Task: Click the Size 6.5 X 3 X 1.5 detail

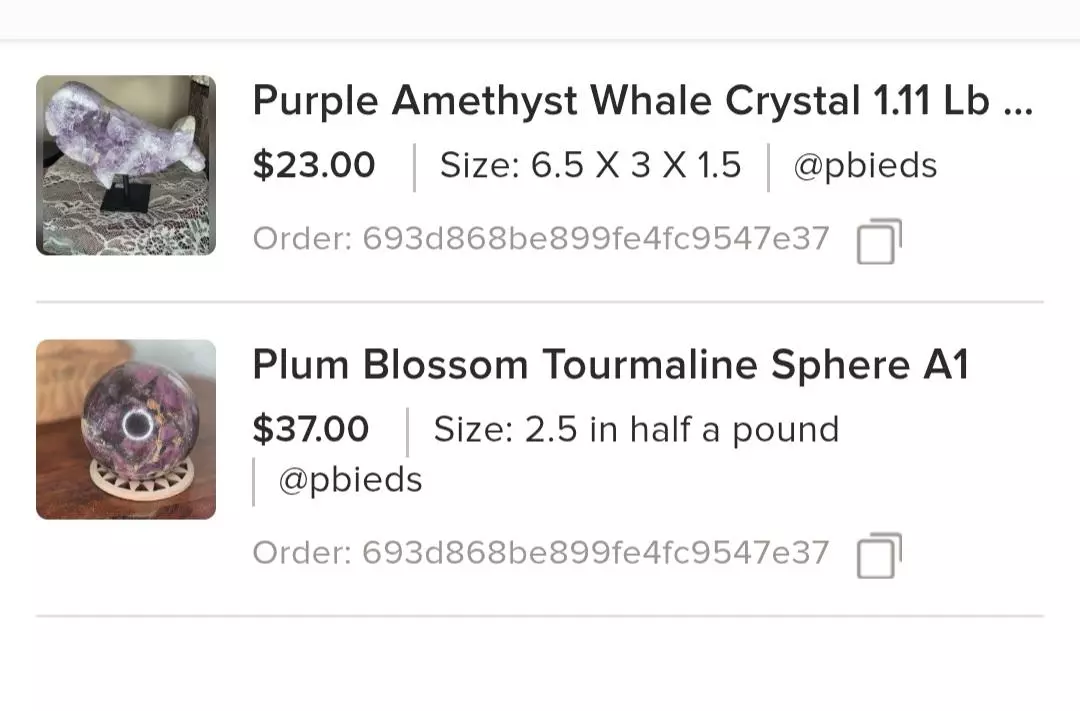Action: [588, 164]
